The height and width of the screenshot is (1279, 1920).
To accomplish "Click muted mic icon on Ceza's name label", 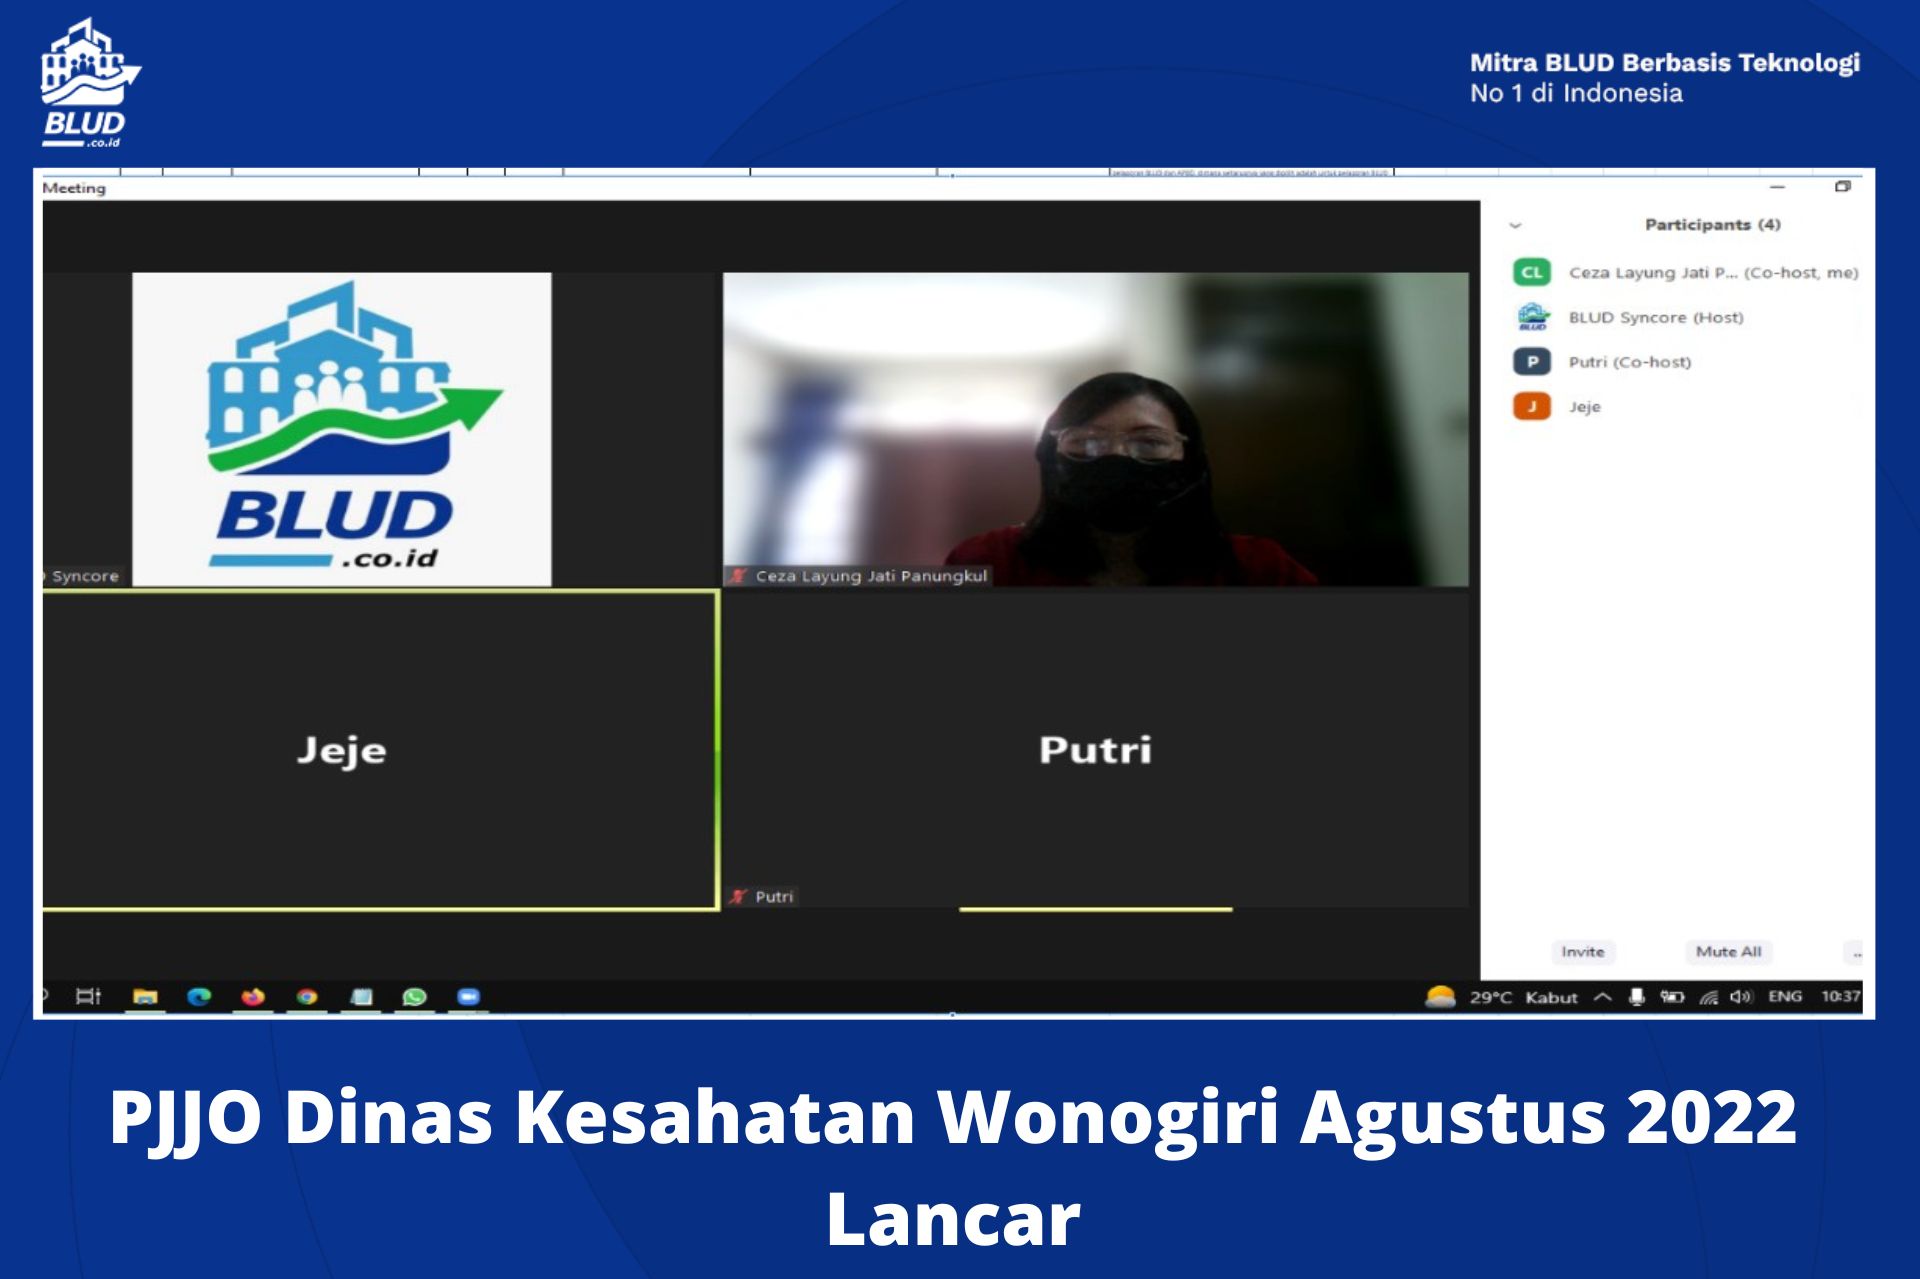I will (739, 576).
